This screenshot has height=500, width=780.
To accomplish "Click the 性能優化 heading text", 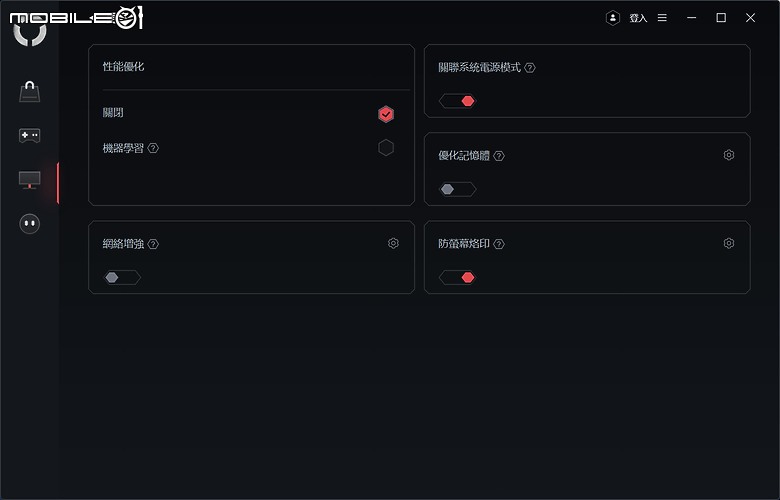I will 123,67.
